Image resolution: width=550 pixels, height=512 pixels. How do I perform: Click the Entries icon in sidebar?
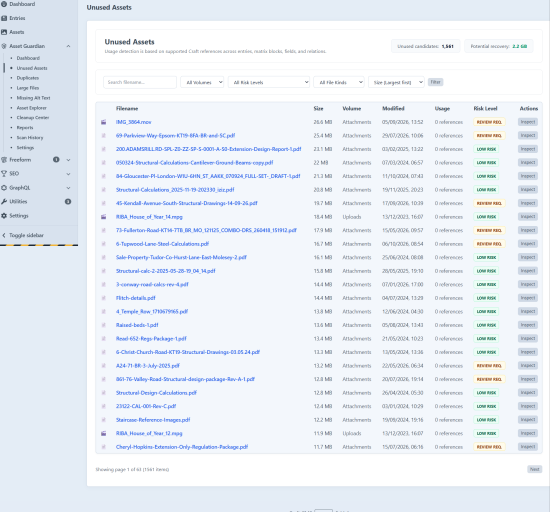point(4,18)
